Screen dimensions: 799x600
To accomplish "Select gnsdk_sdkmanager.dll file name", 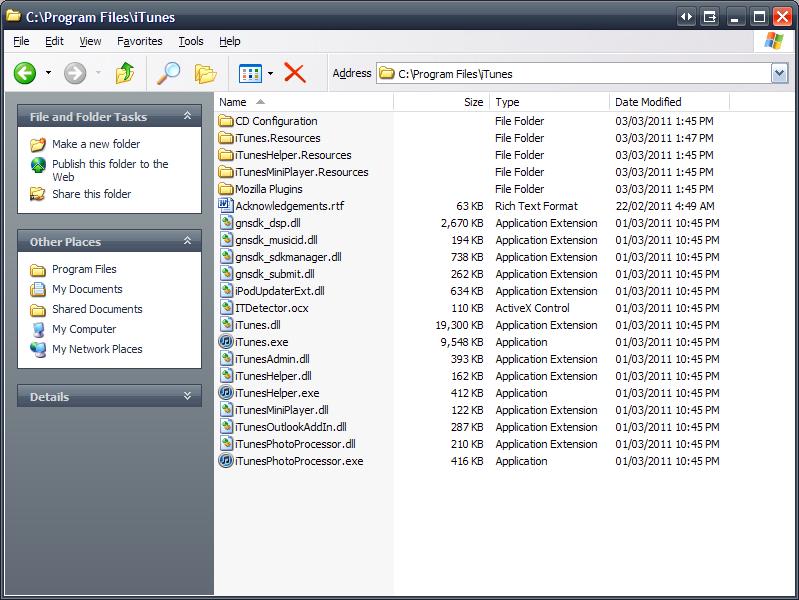I will pyautogui.click(x=288, y=257).
